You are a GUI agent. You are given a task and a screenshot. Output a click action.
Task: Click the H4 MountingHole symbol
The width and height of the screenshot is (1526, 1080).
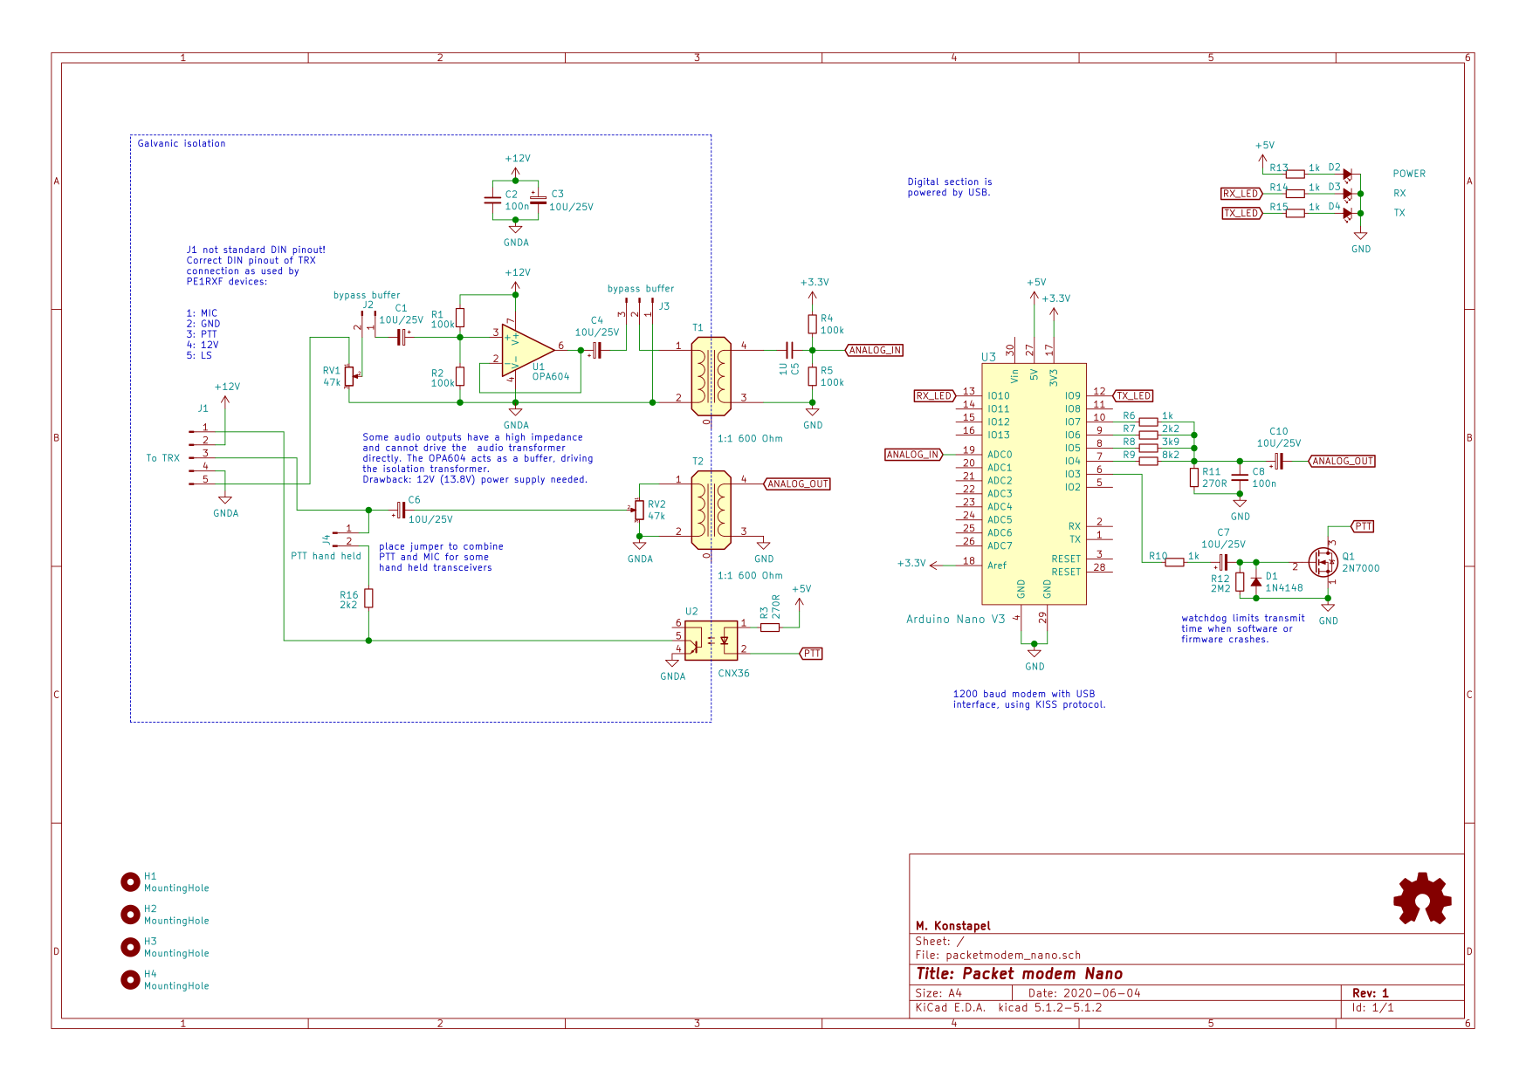130,980
